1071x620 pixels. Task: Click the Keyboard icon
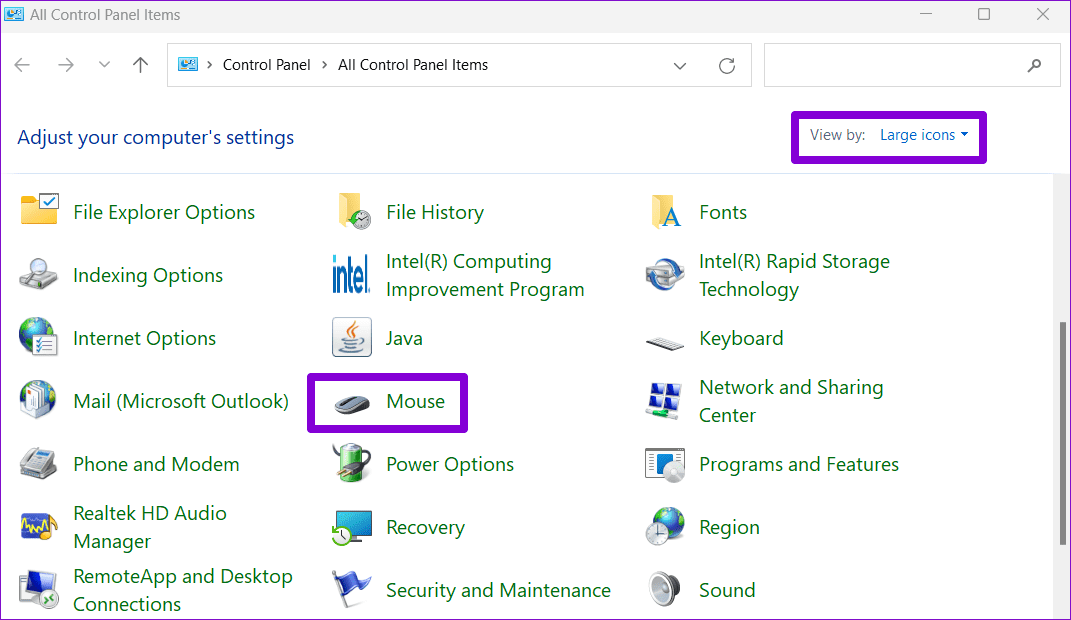(x=664, y=339)
